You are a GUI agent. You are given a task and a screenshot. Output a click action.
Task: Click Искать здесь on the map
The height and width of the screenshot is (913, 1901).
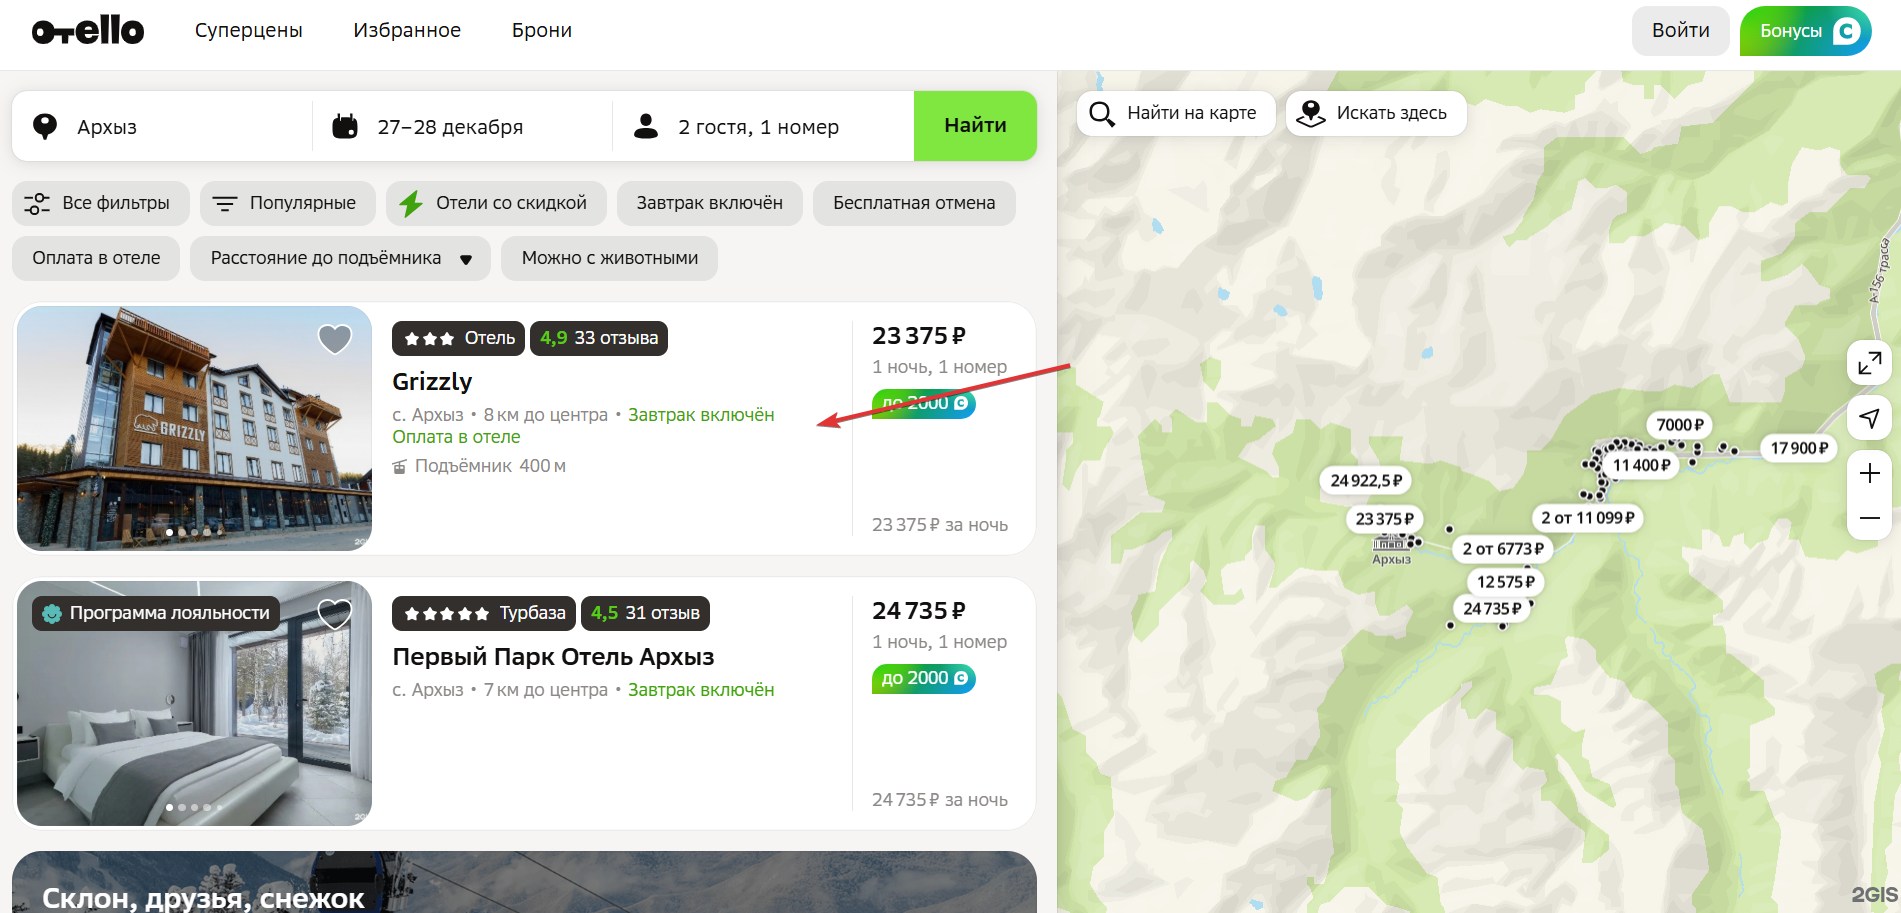tap(1376, 113)
